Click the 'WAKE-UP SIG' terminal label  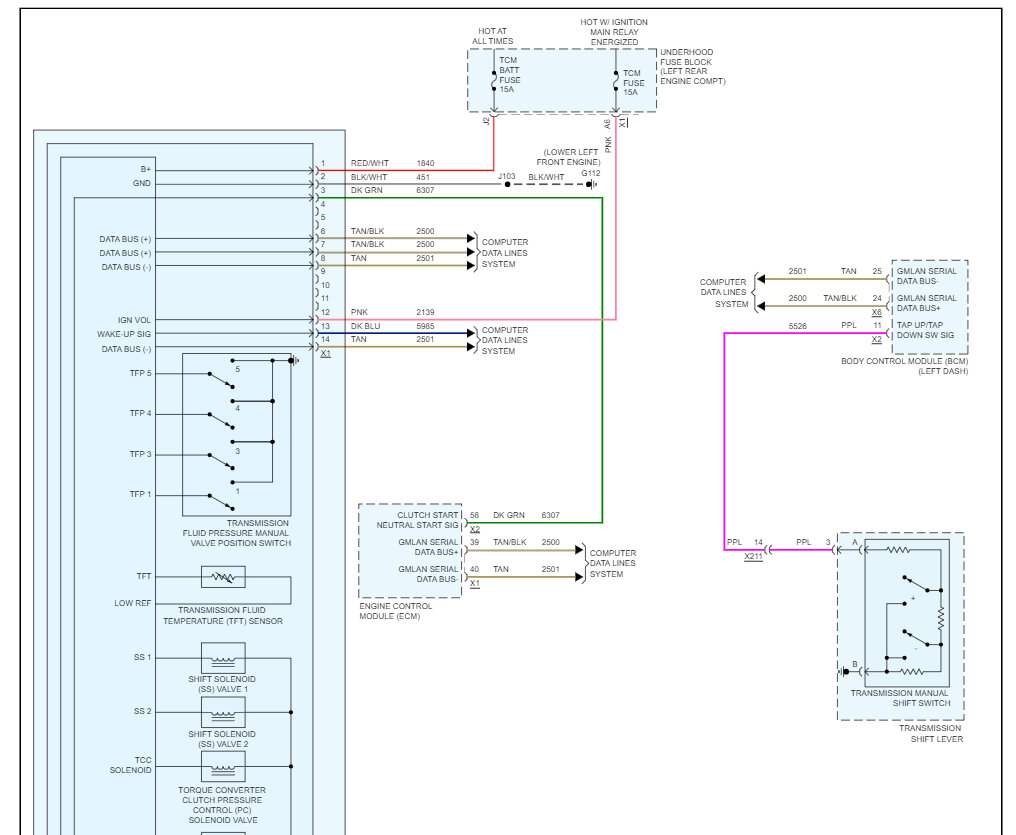click(x=124, y=334)
